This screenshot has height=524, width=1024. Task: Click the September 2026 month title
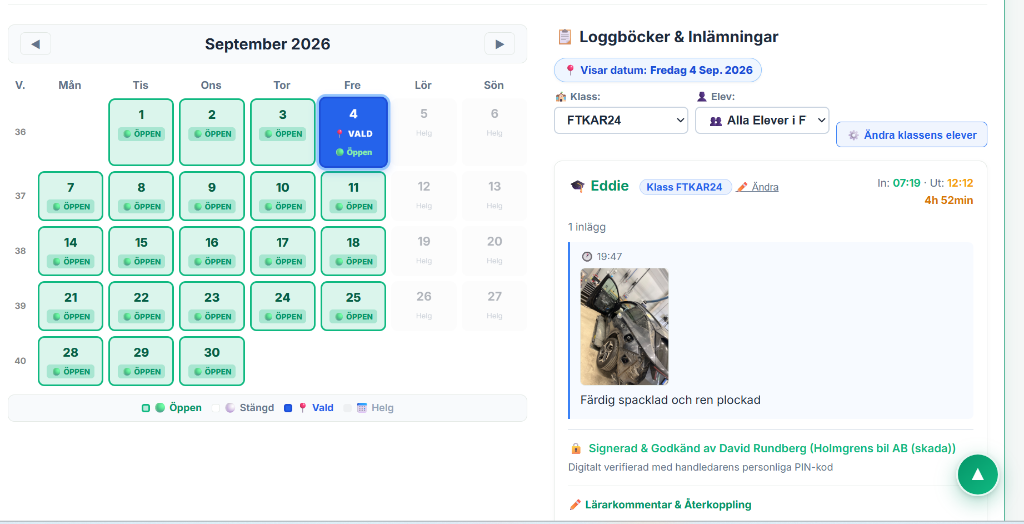click(268, 44)
